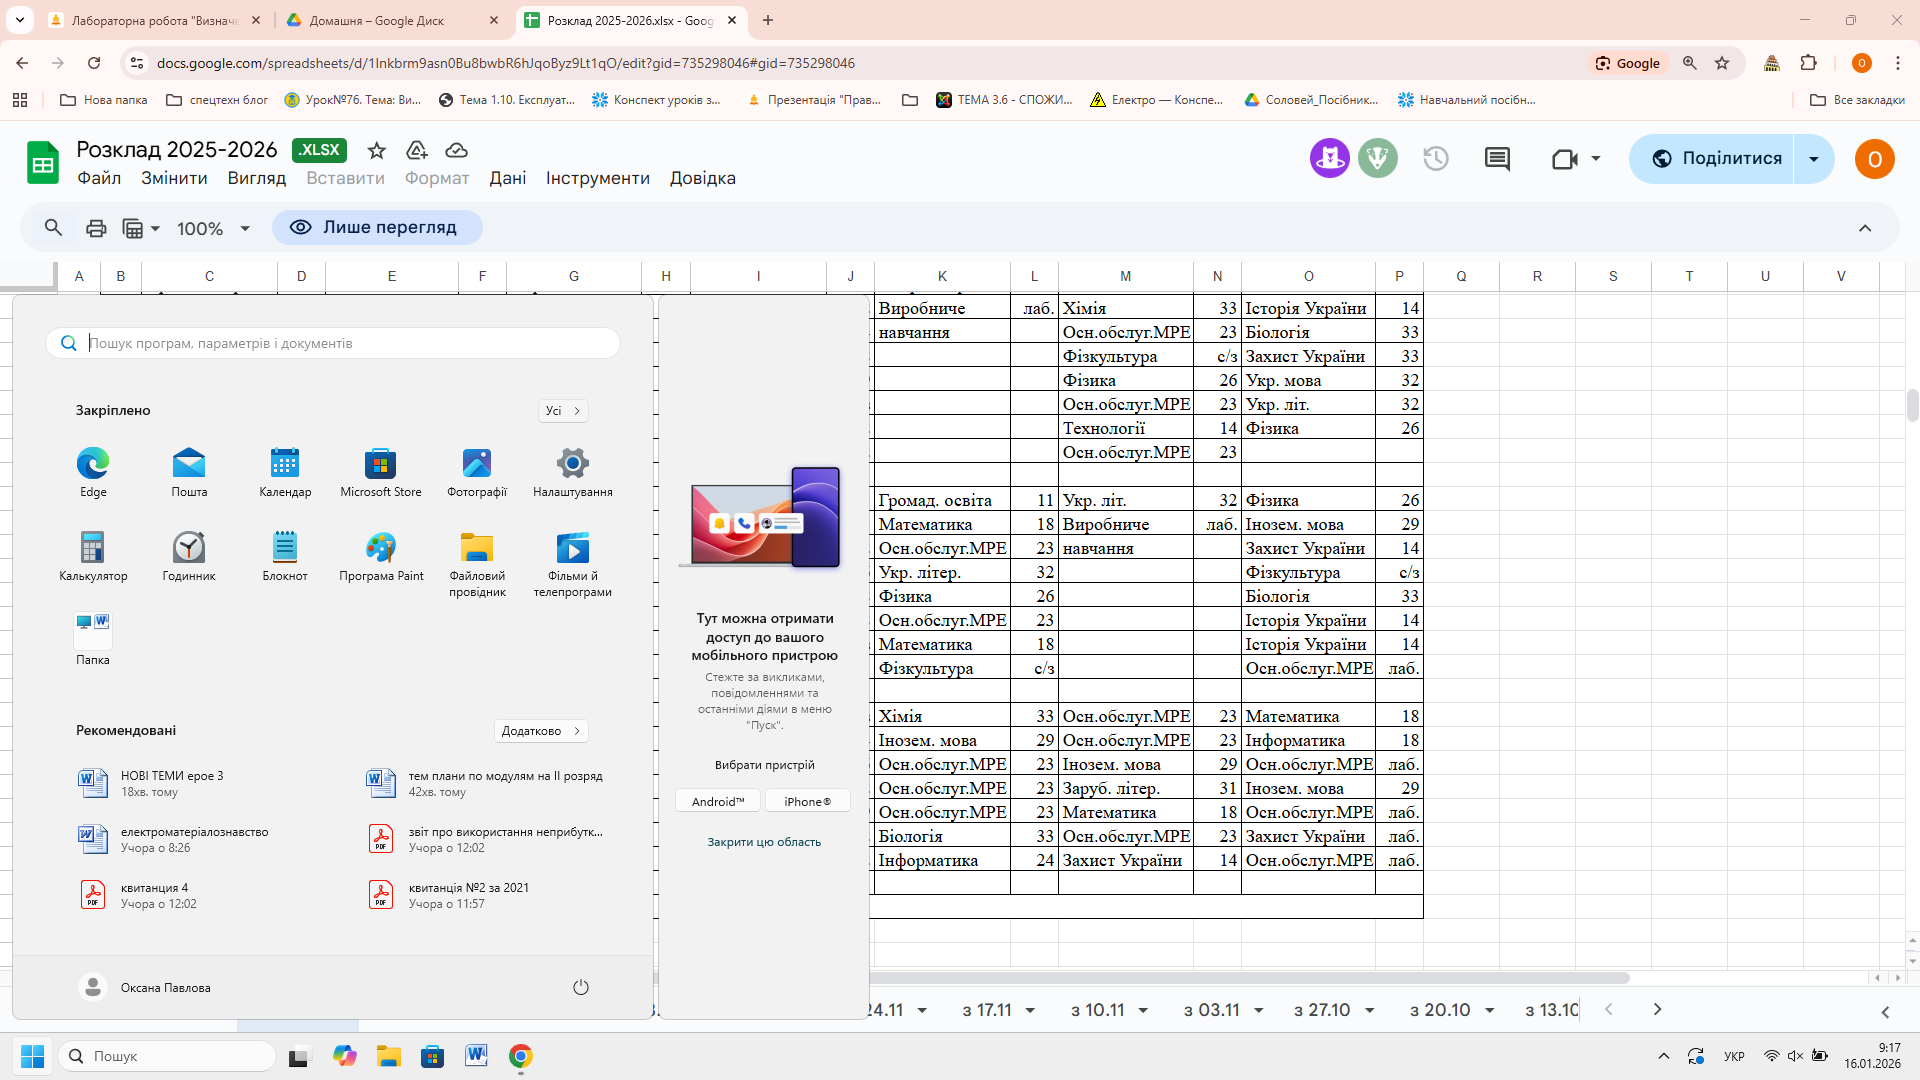The width and height of the screenshot is (1920, 1080).
Task: Switch to the з 17.11 sheet tab
Action: pos(987,1010)
